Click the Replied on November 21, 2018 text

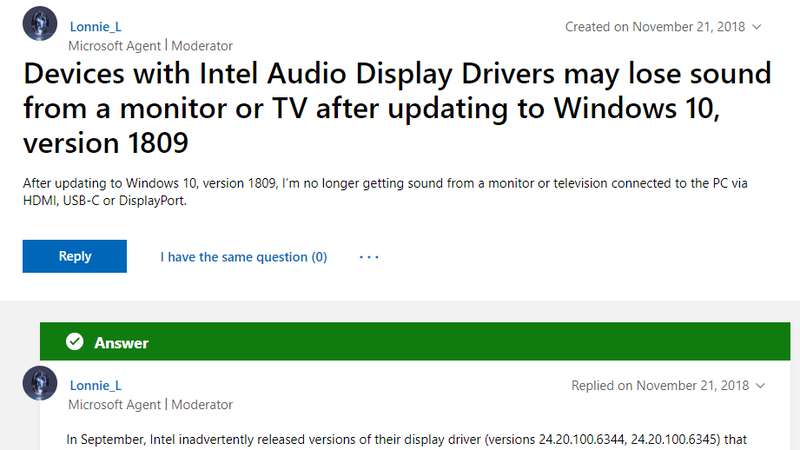coord(661,386)
